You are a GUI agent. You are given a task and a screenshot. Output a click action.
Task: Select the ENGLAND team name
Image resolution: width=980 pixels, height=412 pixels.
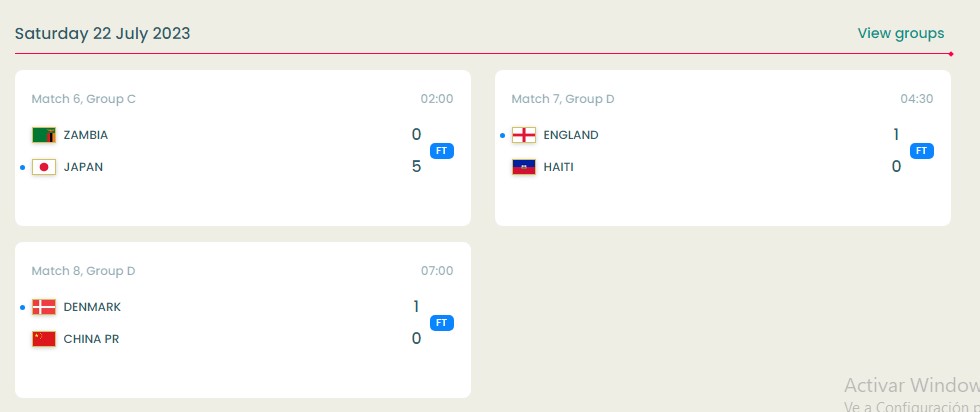(x=571, y=135)
